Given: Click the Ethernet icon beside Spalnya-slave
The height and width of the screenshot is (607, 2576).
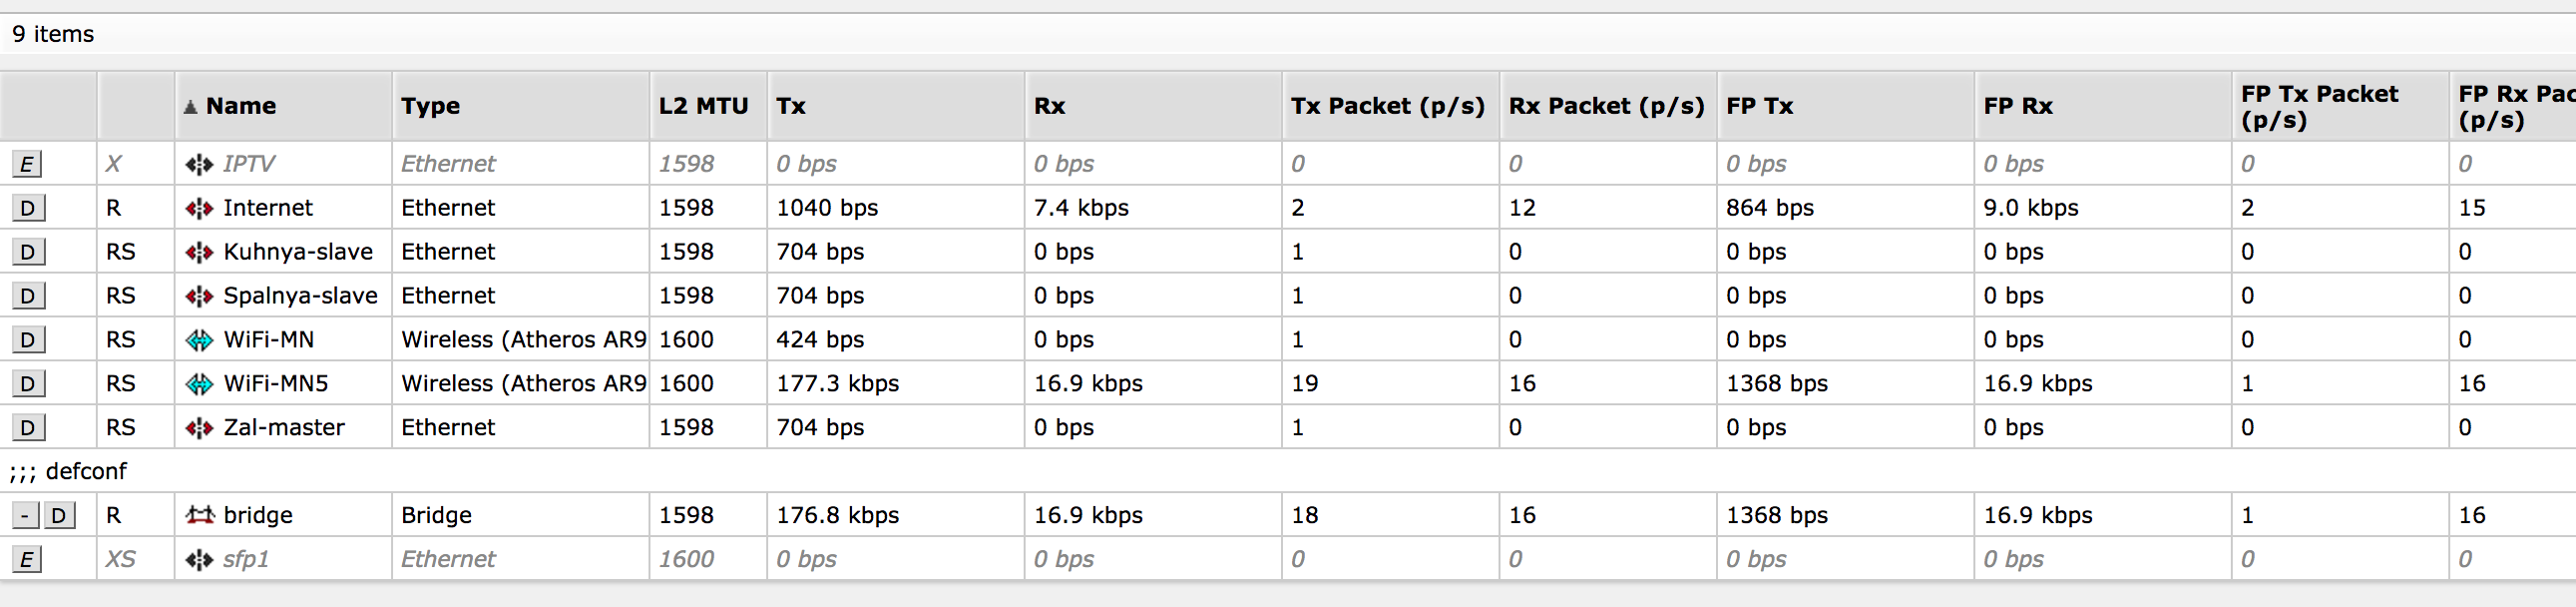Looking at the screenshot, I should coord(199,295).
